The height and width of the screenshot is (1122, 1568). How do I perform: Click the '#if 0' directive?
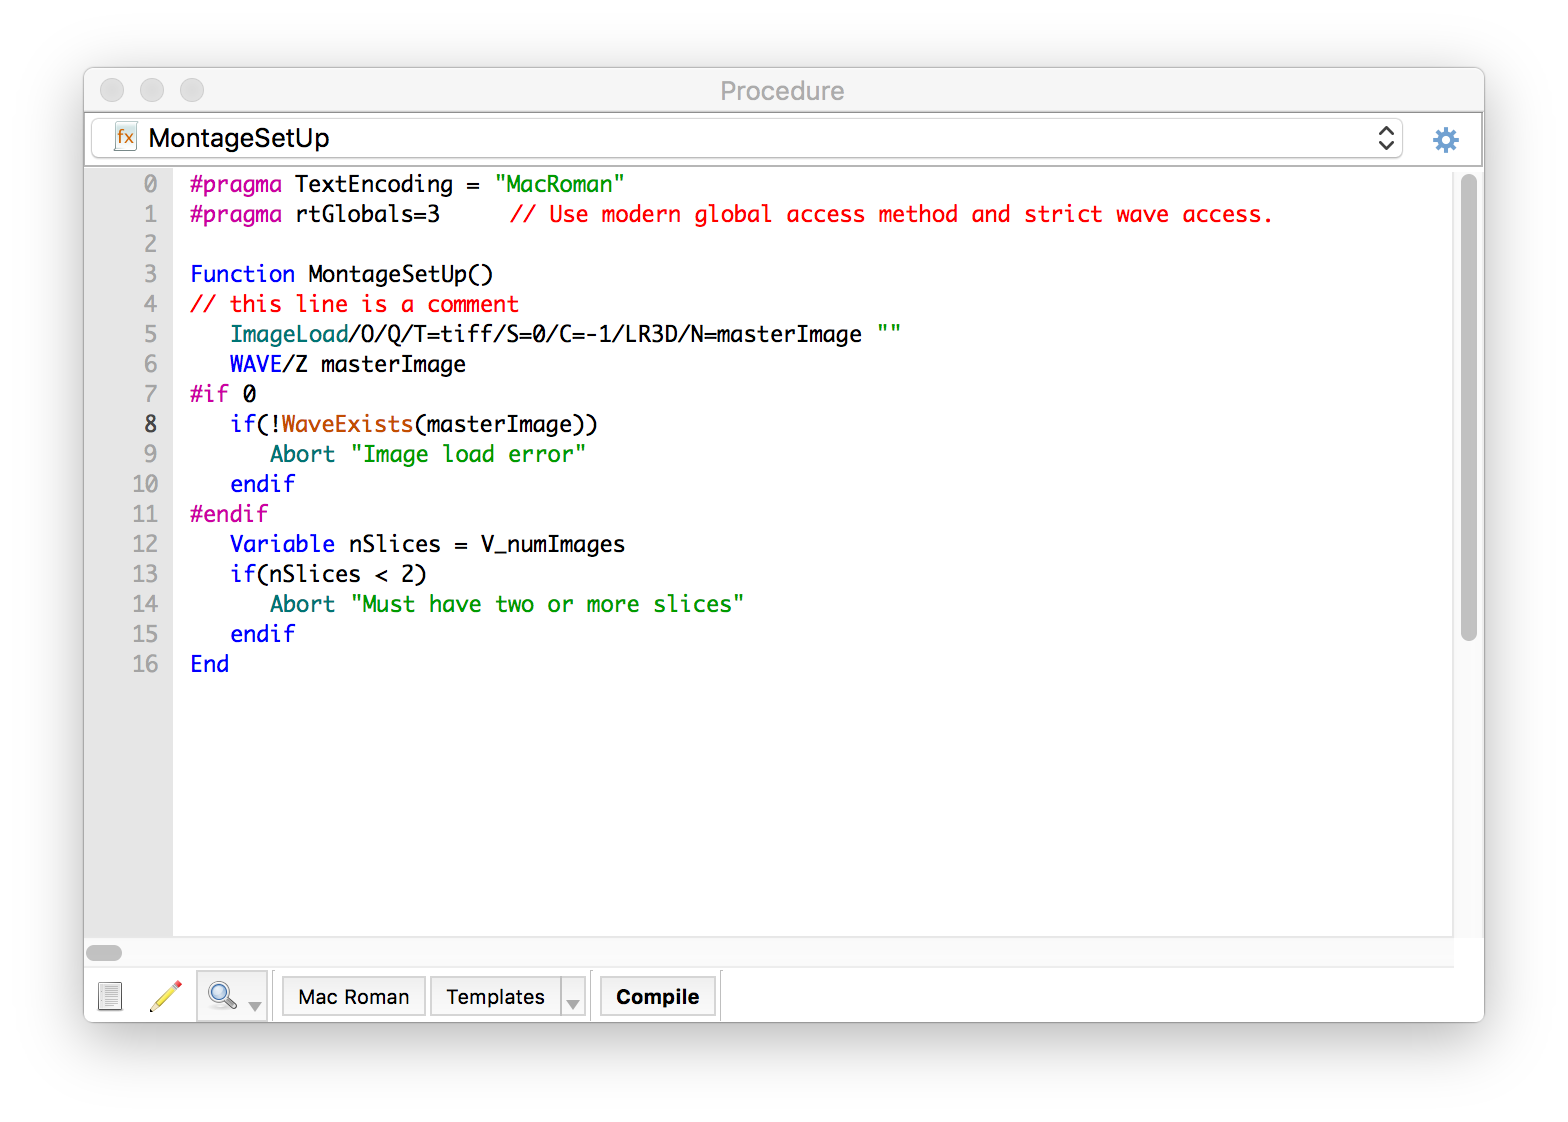point(223,394)
